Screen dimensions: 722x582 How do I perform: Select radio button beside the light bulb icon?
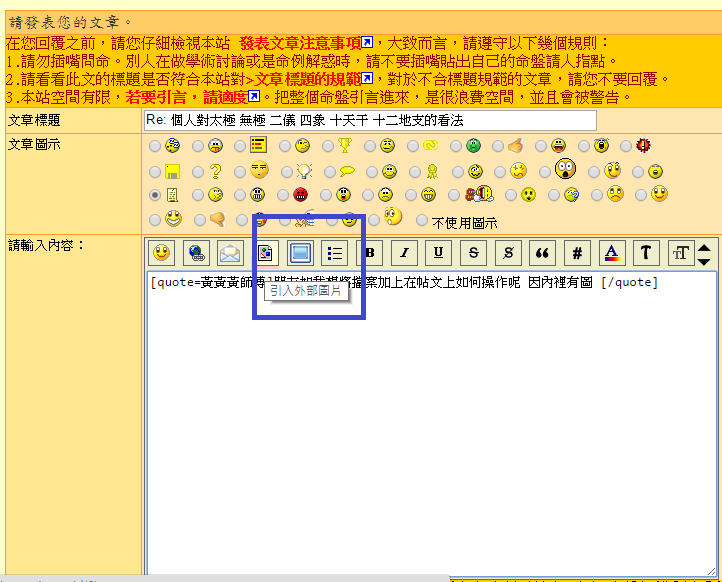[x=287, y=172]
